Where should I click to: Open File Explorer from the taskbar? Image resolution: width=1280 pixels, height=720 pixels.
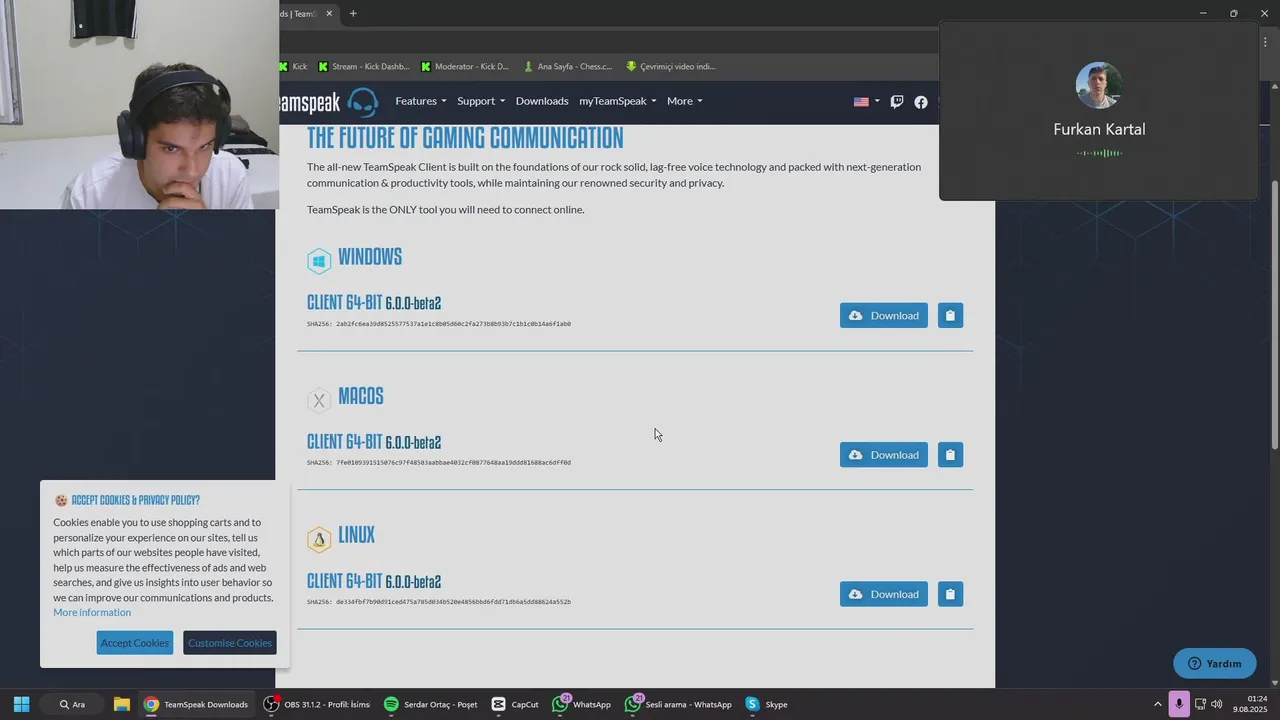point(121,704)
